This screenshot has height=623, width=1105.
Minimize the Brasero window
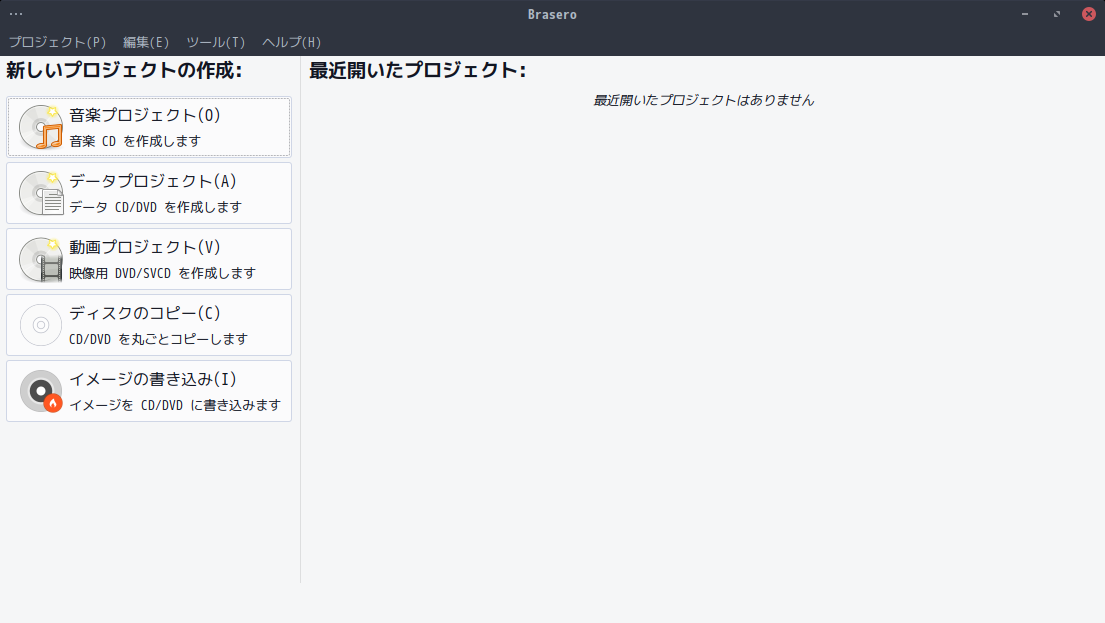1025,14
